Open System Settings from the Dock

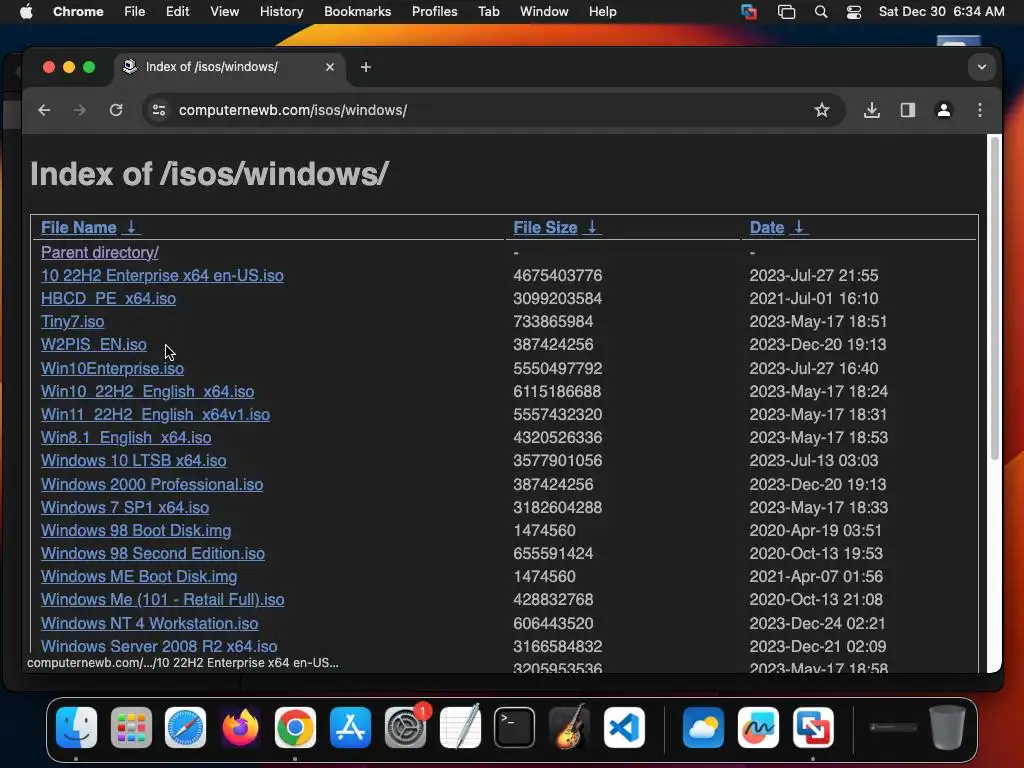[x=406, y=727]
